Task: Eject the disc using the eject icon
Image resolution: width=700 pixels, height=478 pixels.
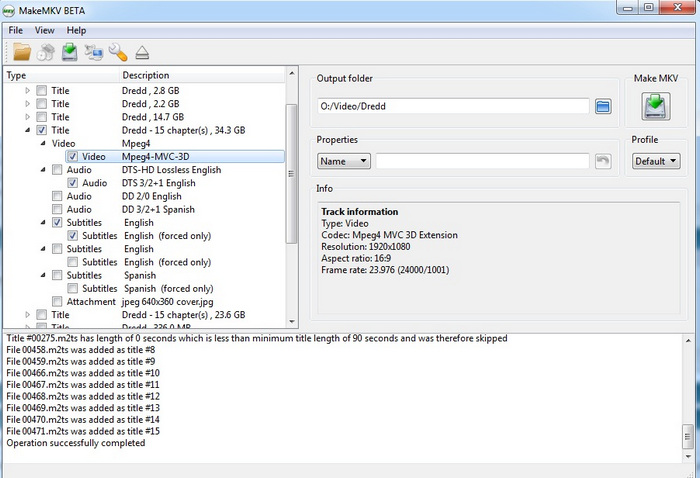Action: (x=142, y=52)
